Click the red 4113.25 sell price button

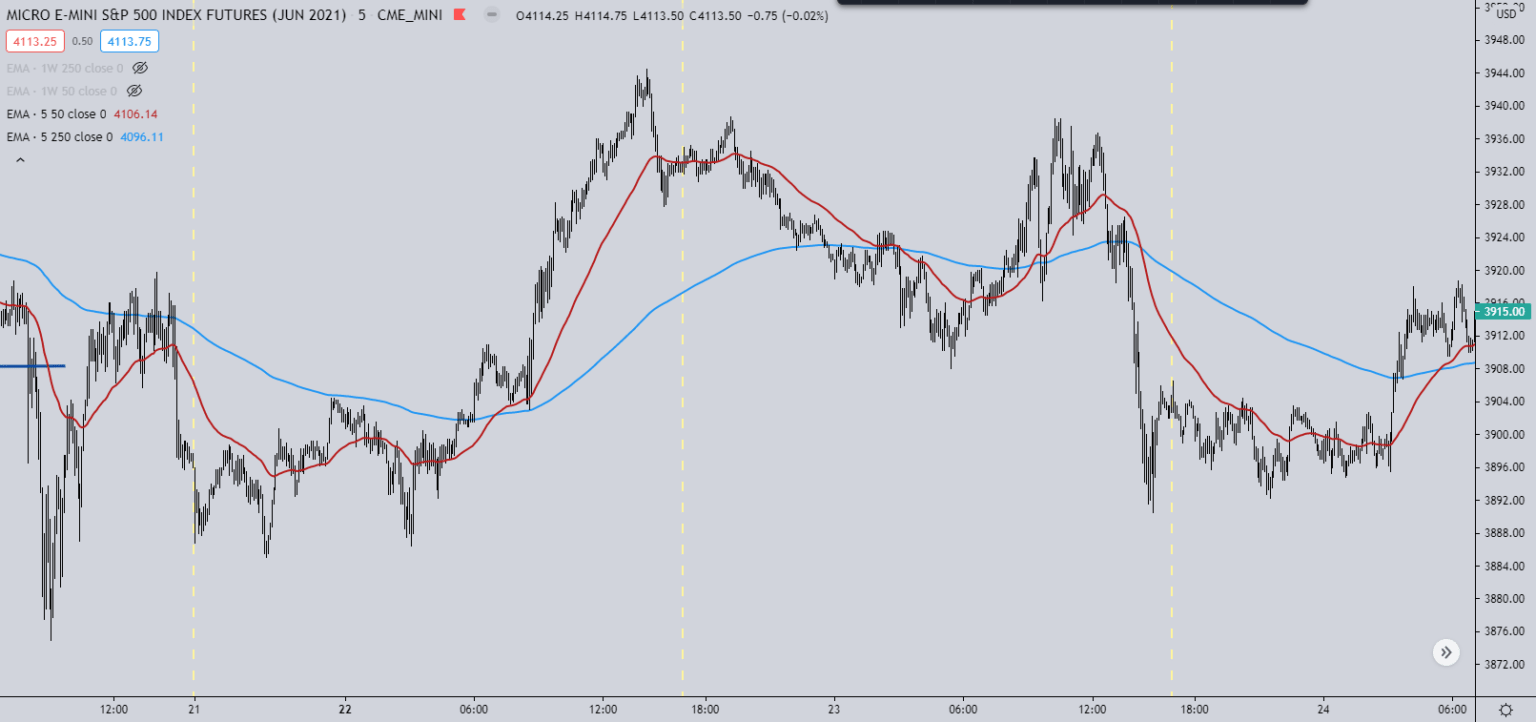(35, 41)
